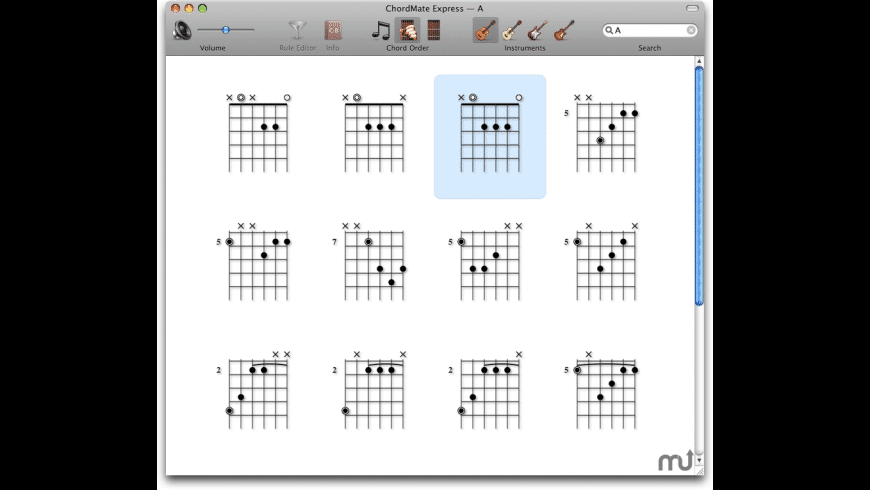
Task: Select the fret 2 barre chord with two dots
Action: [x=254, y=390]
